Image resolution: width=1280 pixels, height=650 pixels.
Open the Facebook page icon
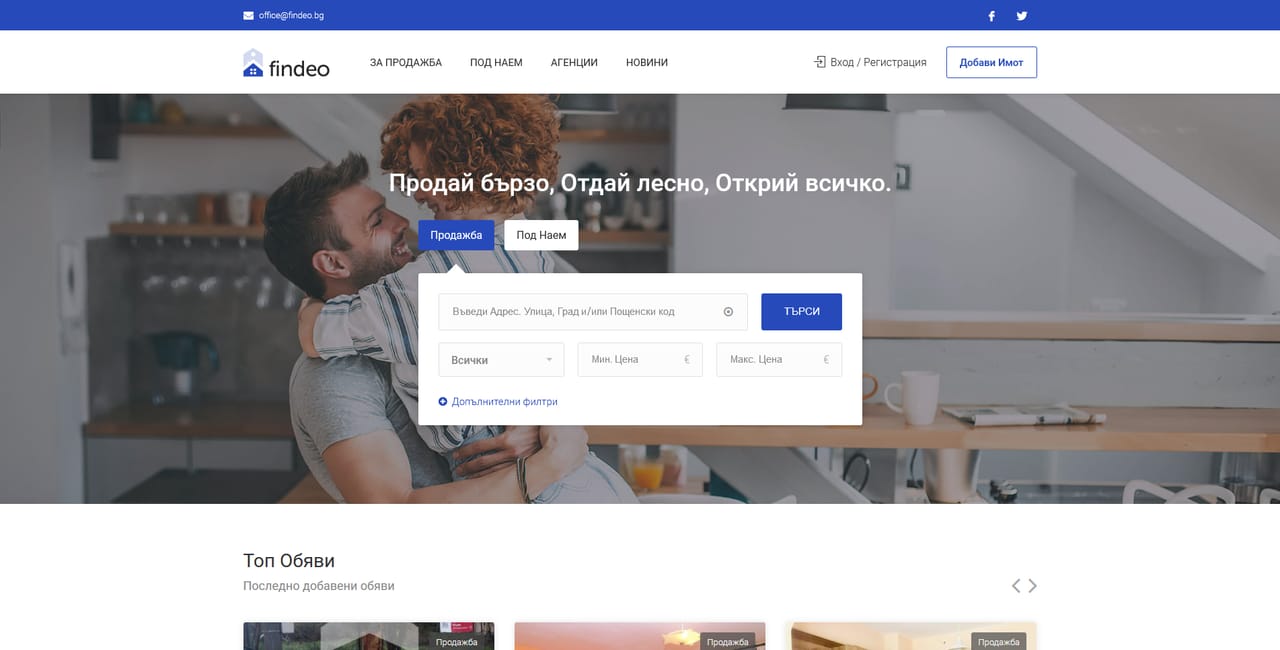pyautogui.click(x=992, y=16)
